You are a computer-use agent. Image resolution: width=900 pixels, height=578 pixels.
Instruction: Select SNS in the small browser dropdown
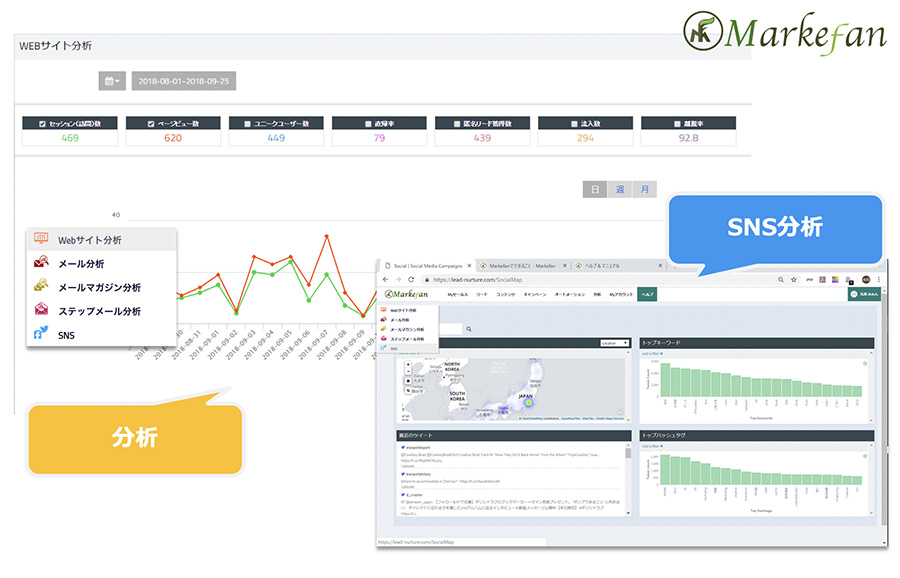(x=408, y=348)
